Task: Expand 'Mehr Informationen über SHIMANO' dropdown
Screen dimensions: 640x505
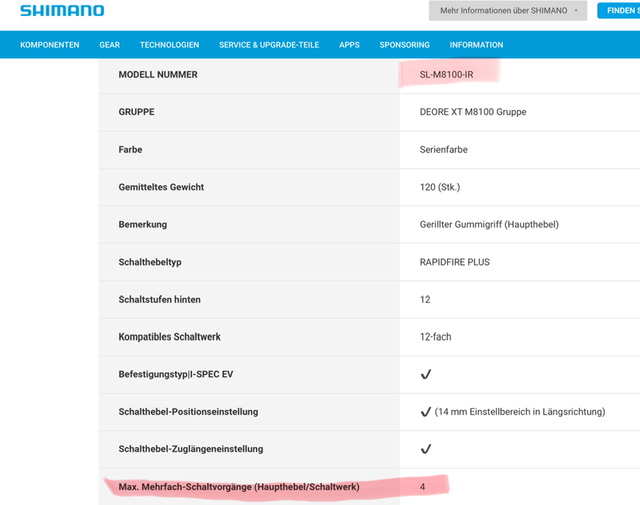Action: 508,11
